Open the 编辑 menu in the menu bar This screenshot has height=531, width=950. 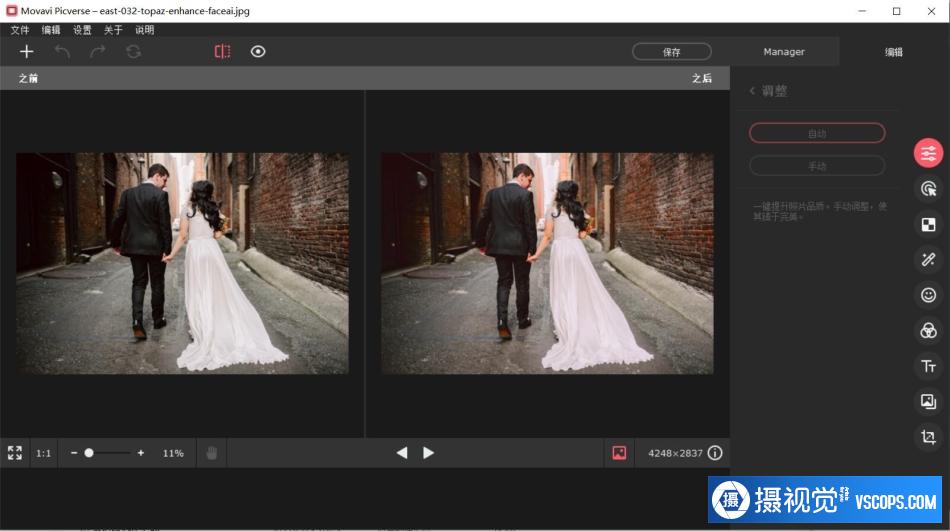51,30
